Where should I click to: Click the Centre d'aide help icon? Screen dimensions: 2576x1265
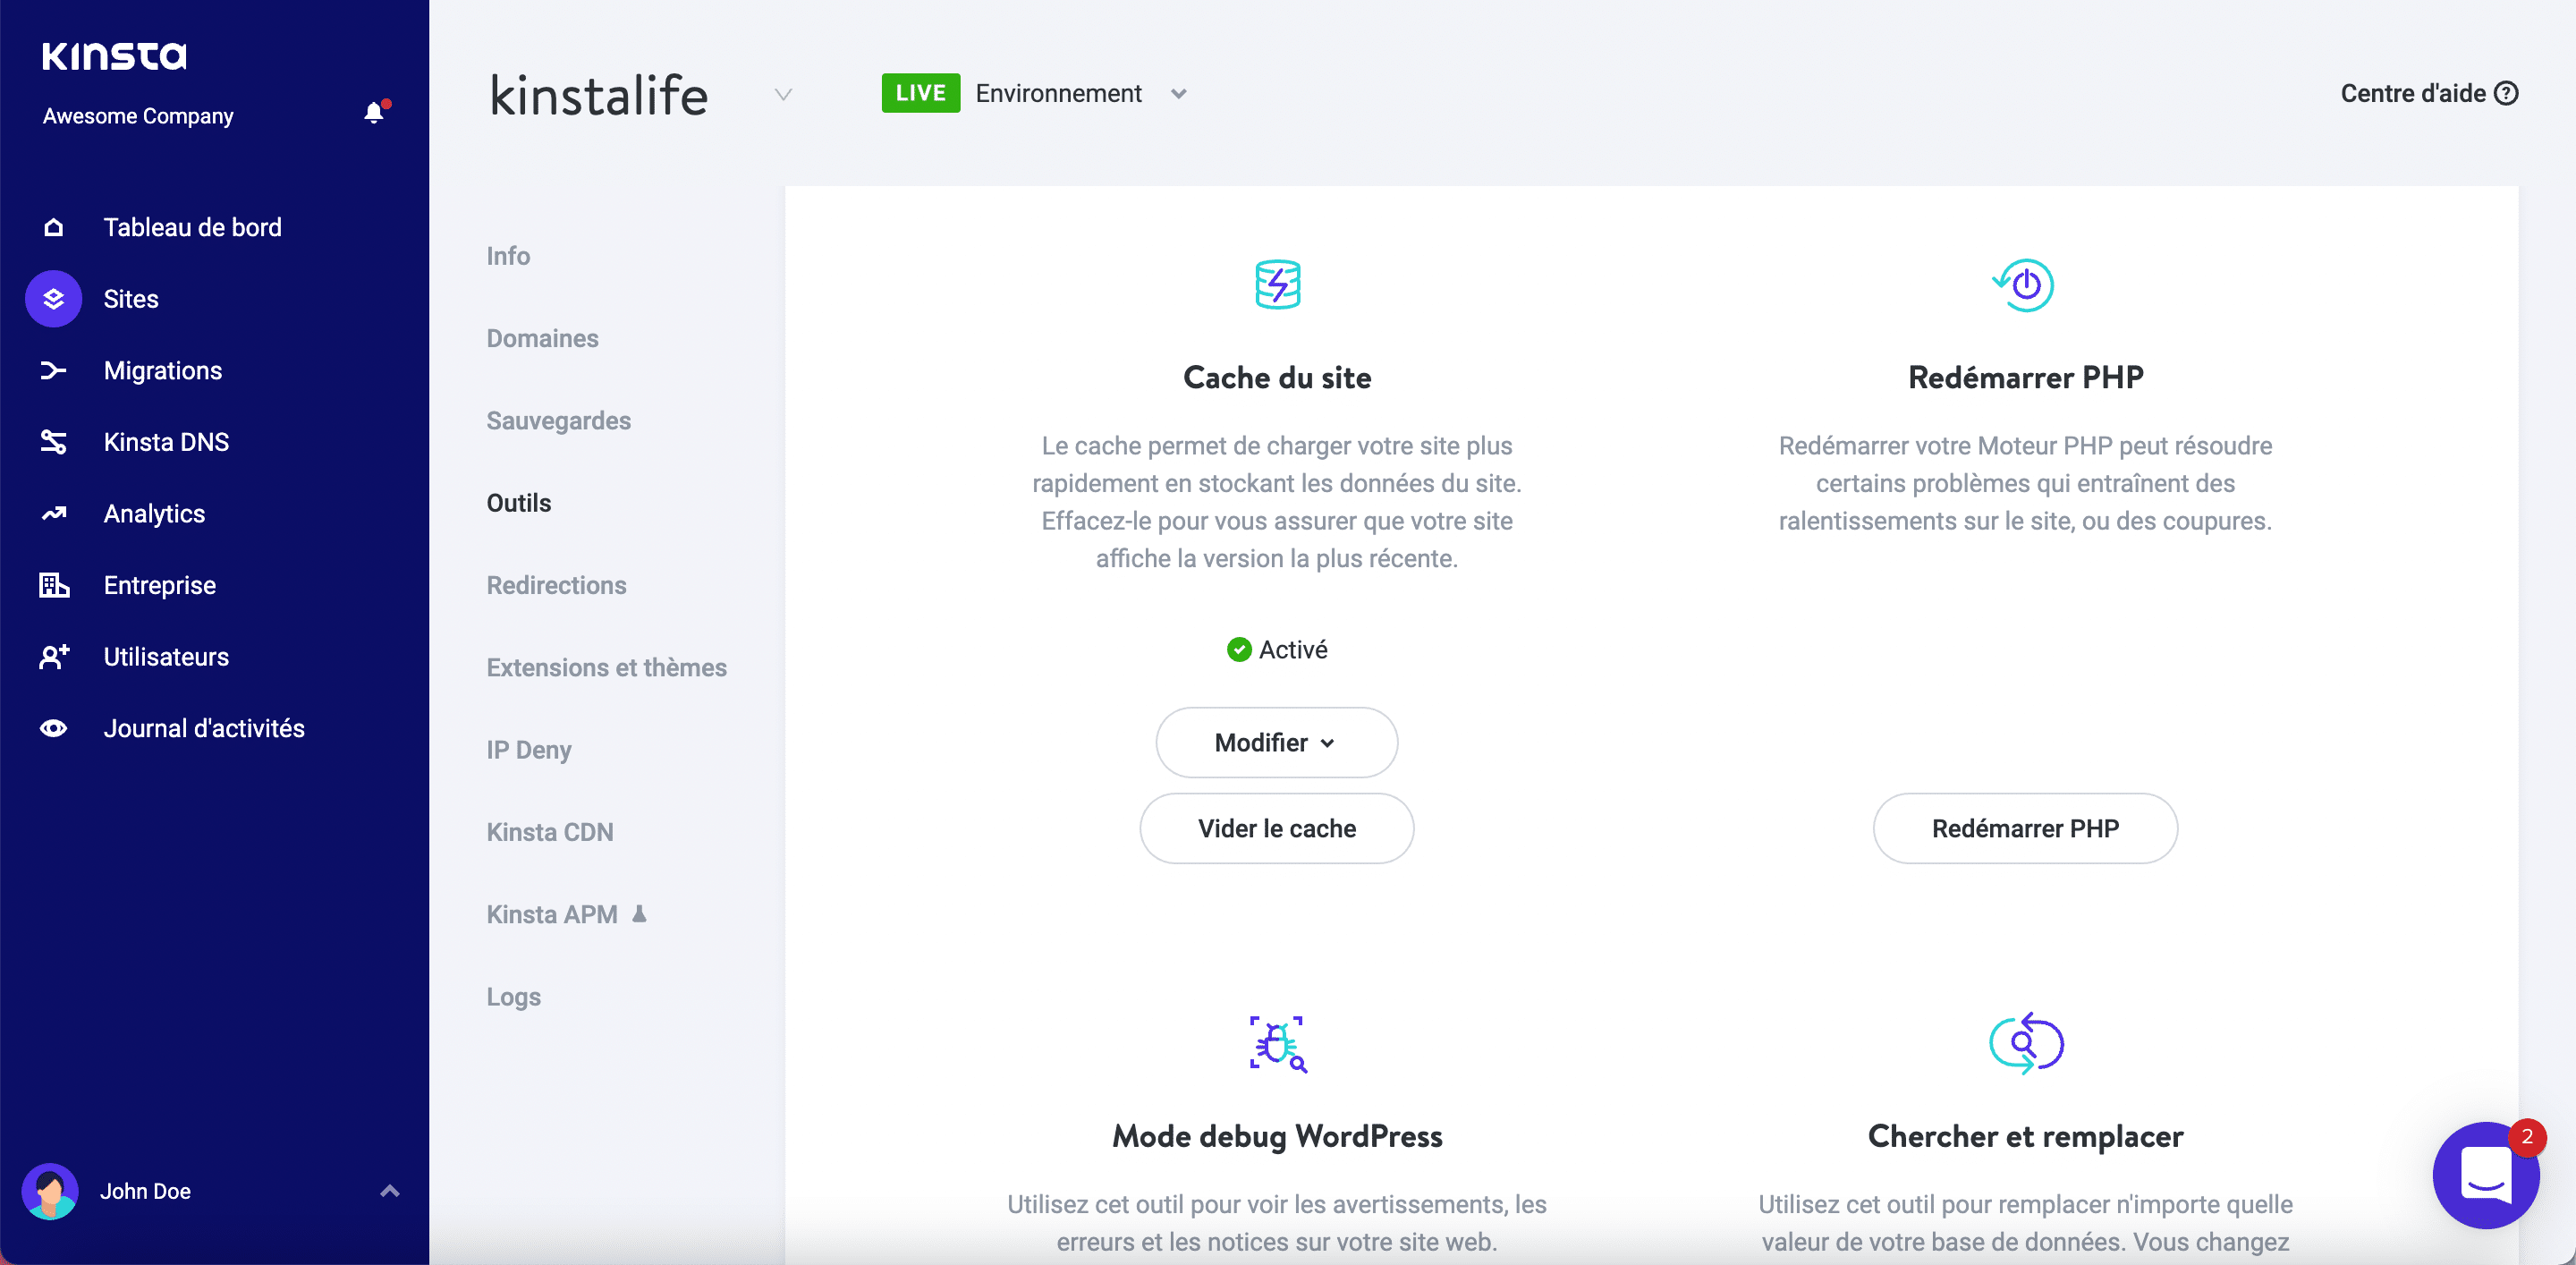tap(2507, 92)
